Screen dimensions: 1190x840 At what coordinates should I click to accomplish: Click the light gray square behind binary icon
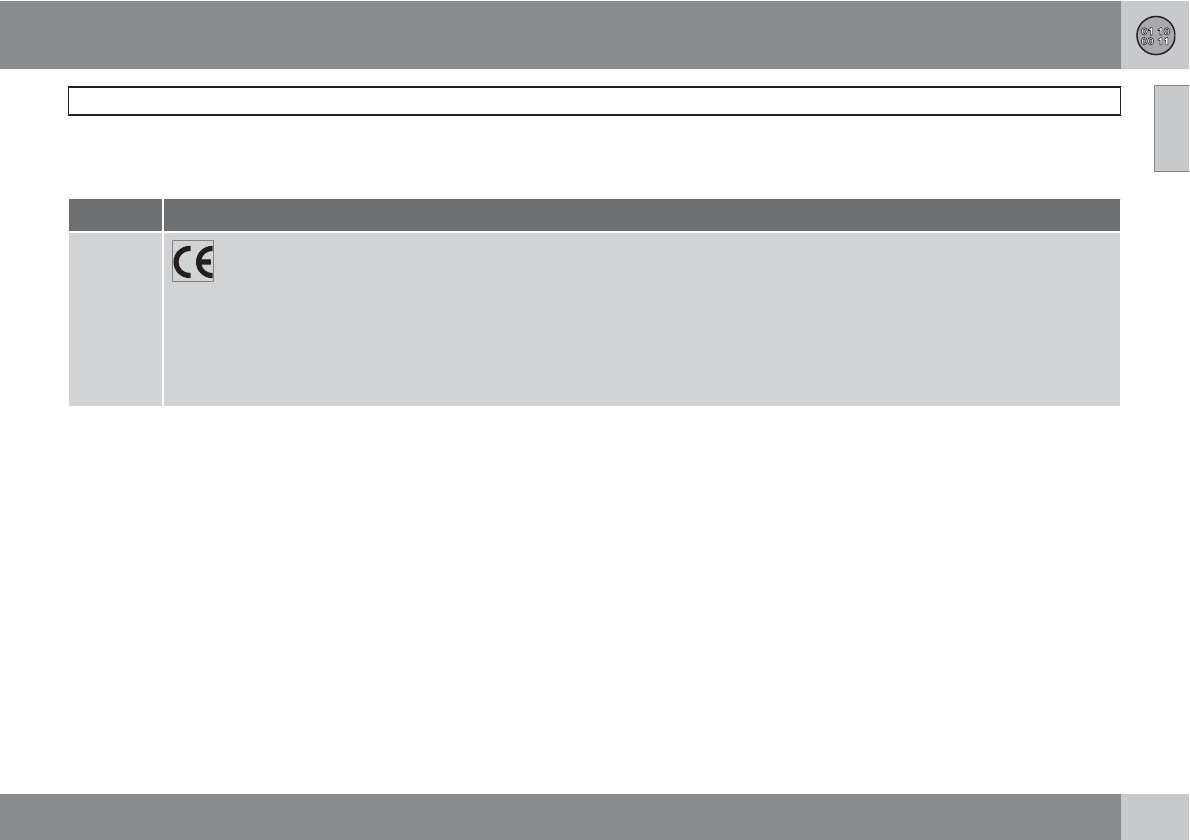tap(1155, 35)
